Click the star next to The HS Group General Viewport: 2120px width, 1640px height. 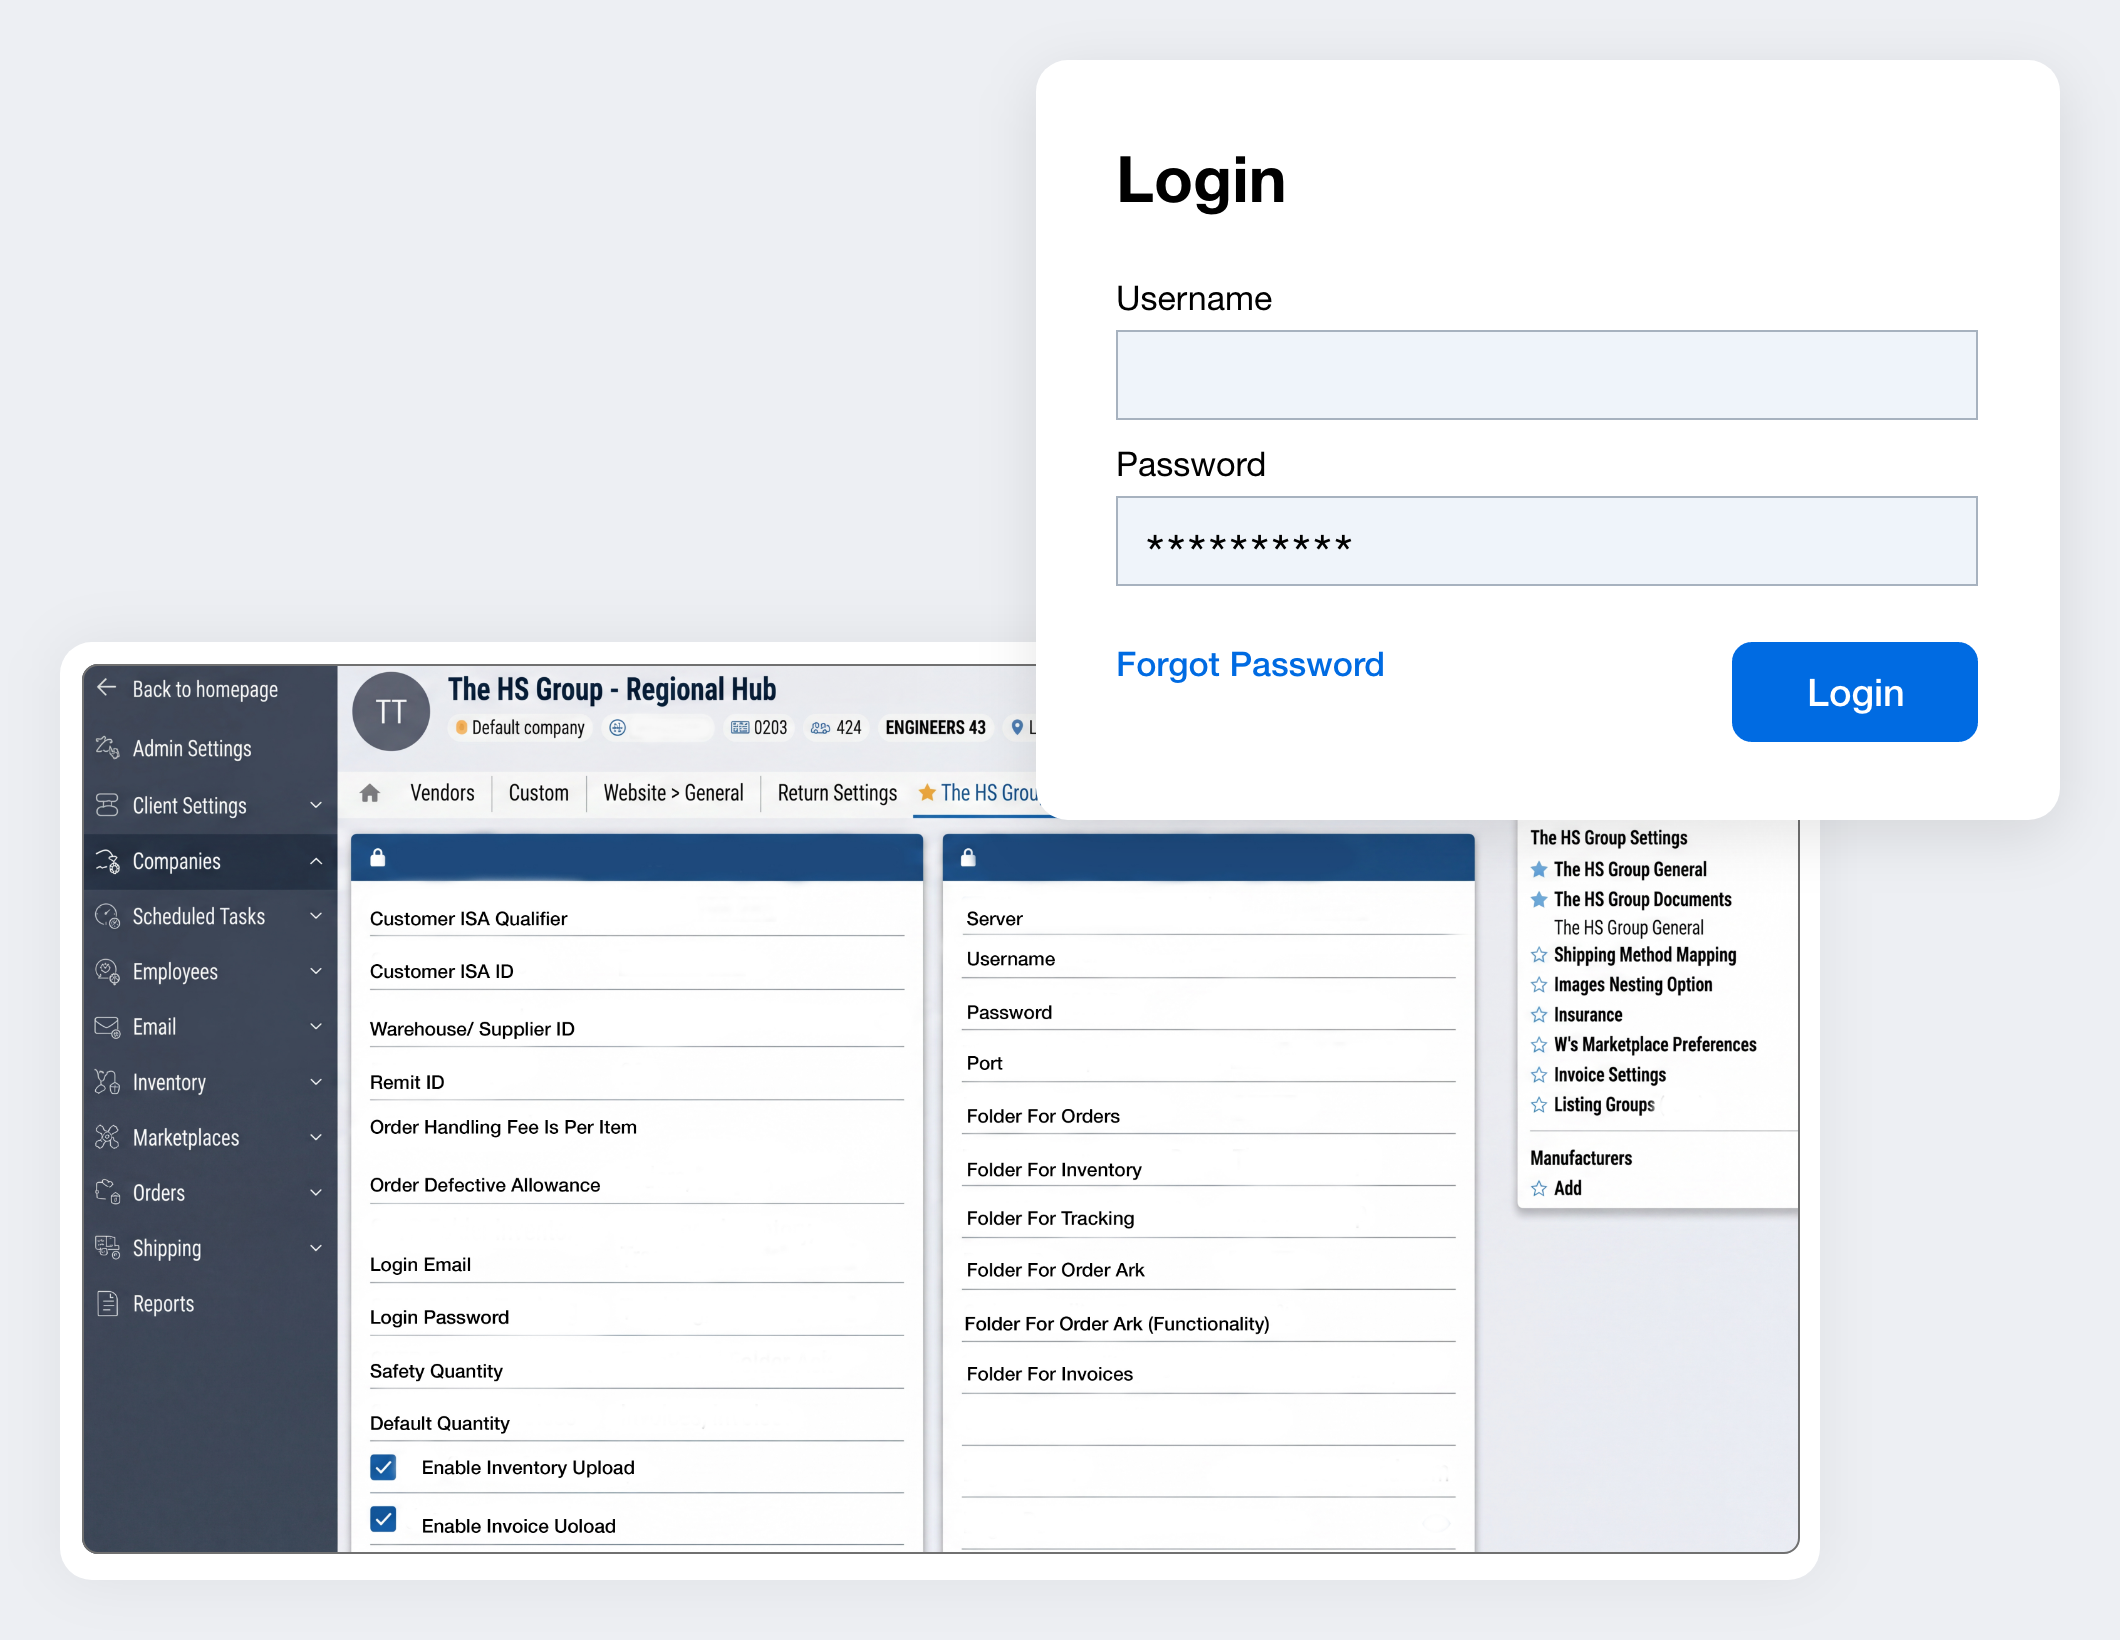[1539, 870]
